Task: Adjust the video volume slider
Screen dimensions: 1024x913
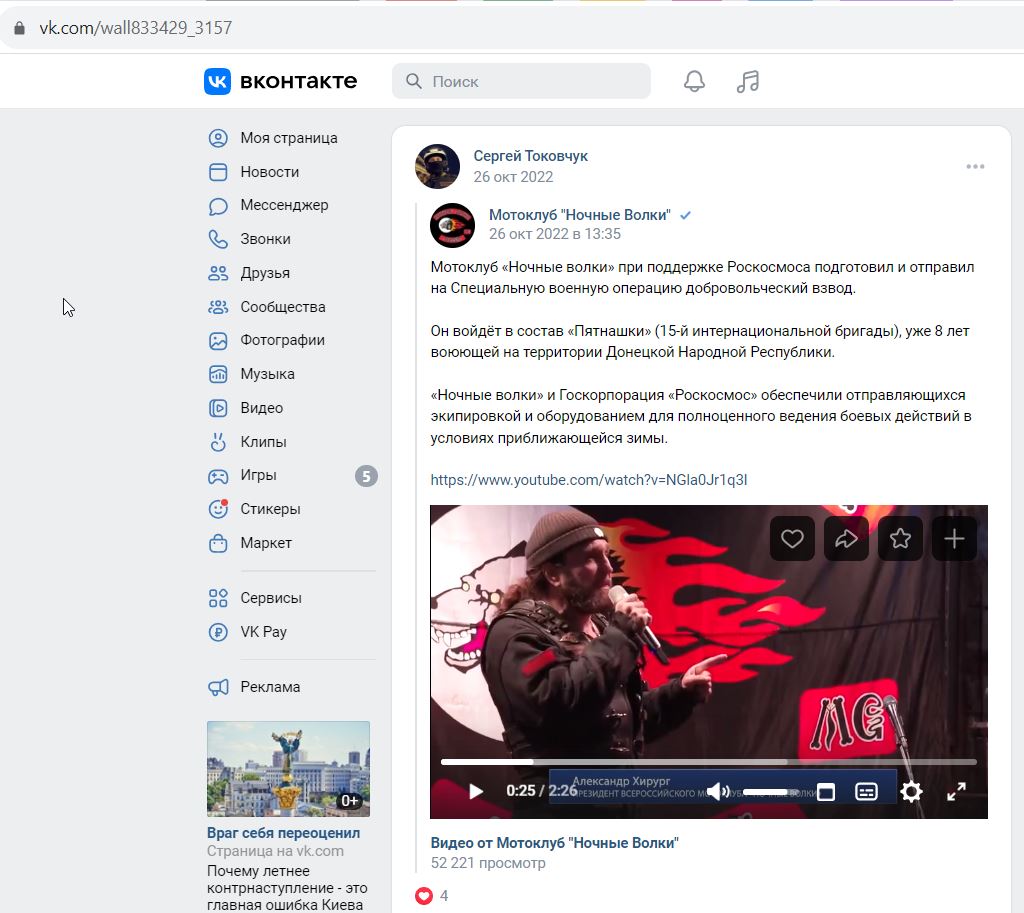Action: point(771,792)
